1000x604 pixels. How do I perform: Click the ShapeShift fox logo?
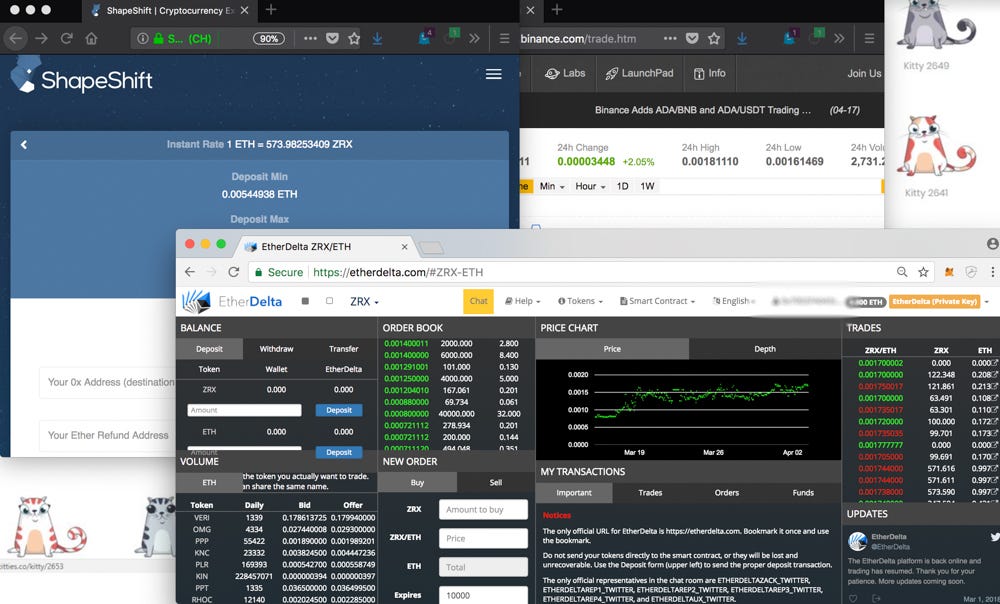pos(24,75)
